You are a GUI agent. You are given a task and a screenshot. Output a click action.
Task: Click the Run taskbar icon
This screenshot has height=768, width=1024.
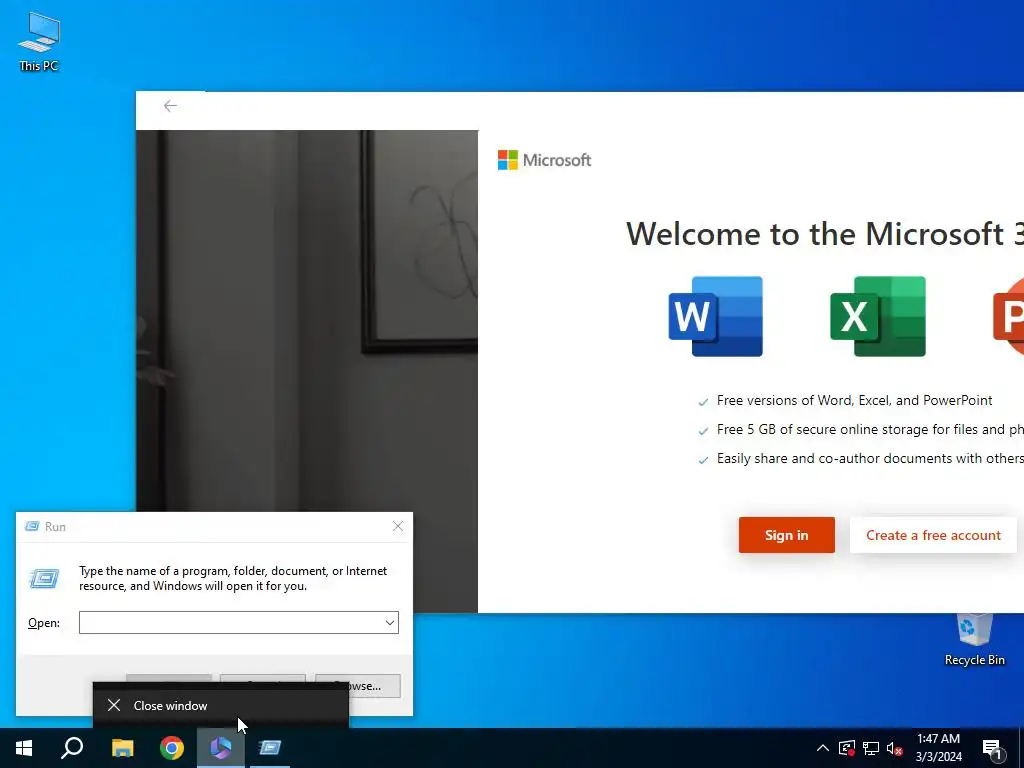270,748
